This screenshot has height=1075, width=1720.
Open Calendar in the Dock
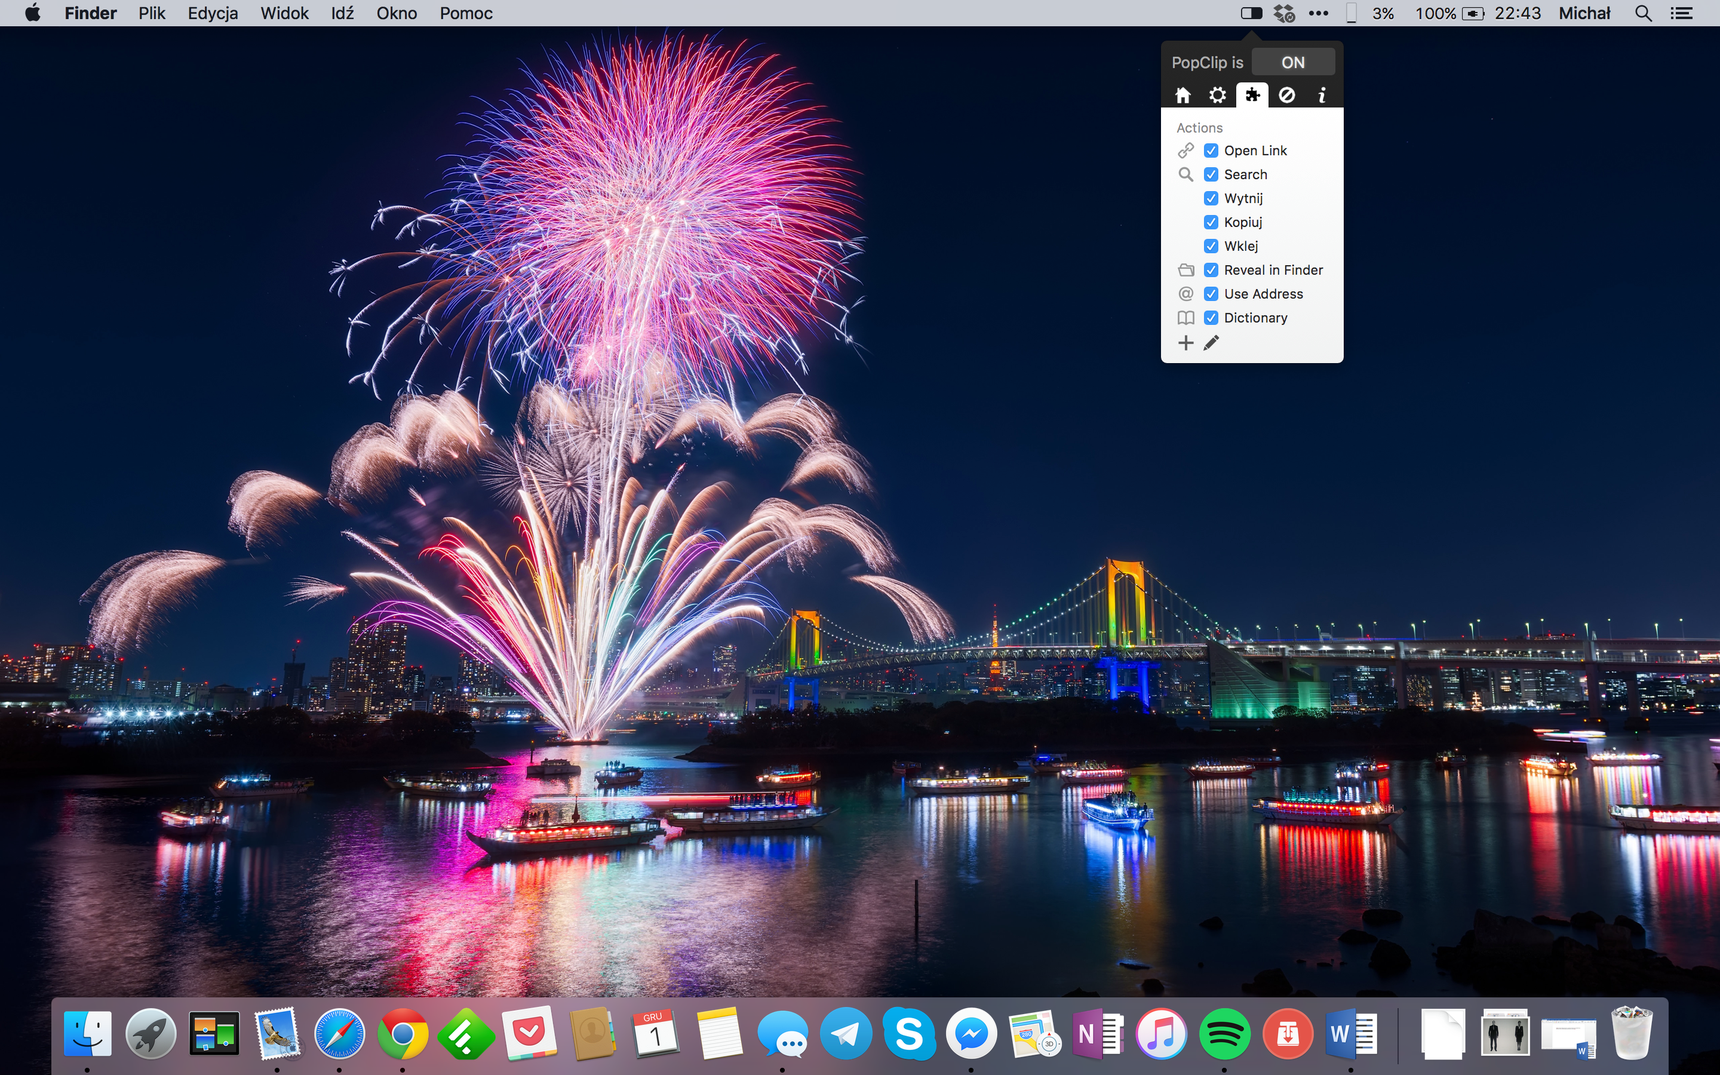pyautogui.click(x=655, y=1034)
